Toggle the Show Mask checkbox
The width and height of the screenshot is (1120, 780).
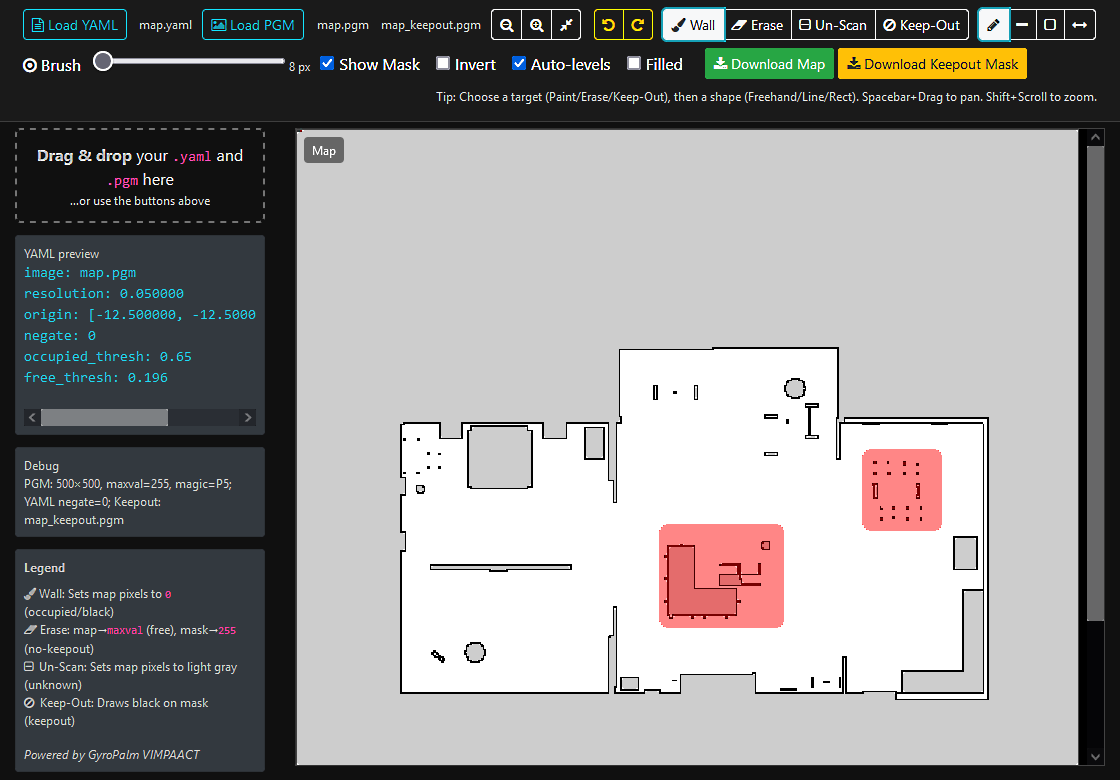(x=327, y=63)
